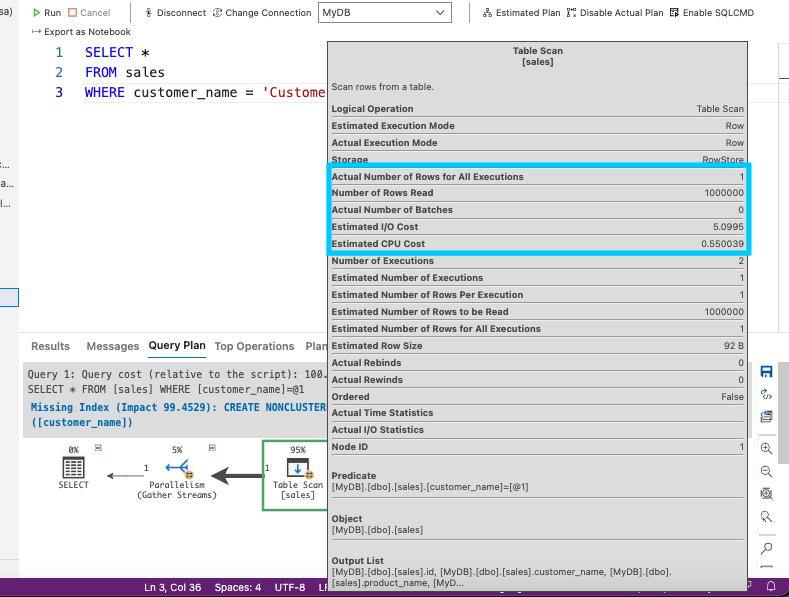Select the Query Plan tab

[x=177, y=346]
